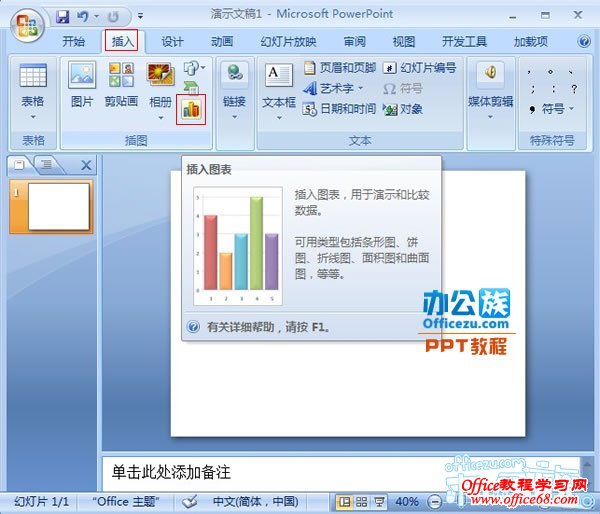Start the slide show from status bar
The width and height of the screenshot is (600, 514).
click(379, 502)
